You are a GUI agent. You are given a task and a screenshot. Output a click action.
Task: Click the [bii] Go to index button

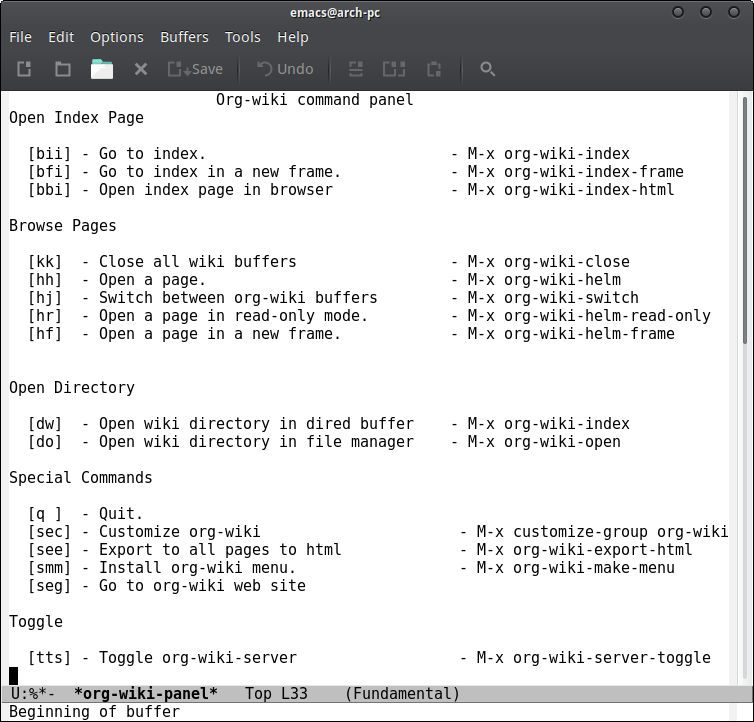(x=50, y=154)
